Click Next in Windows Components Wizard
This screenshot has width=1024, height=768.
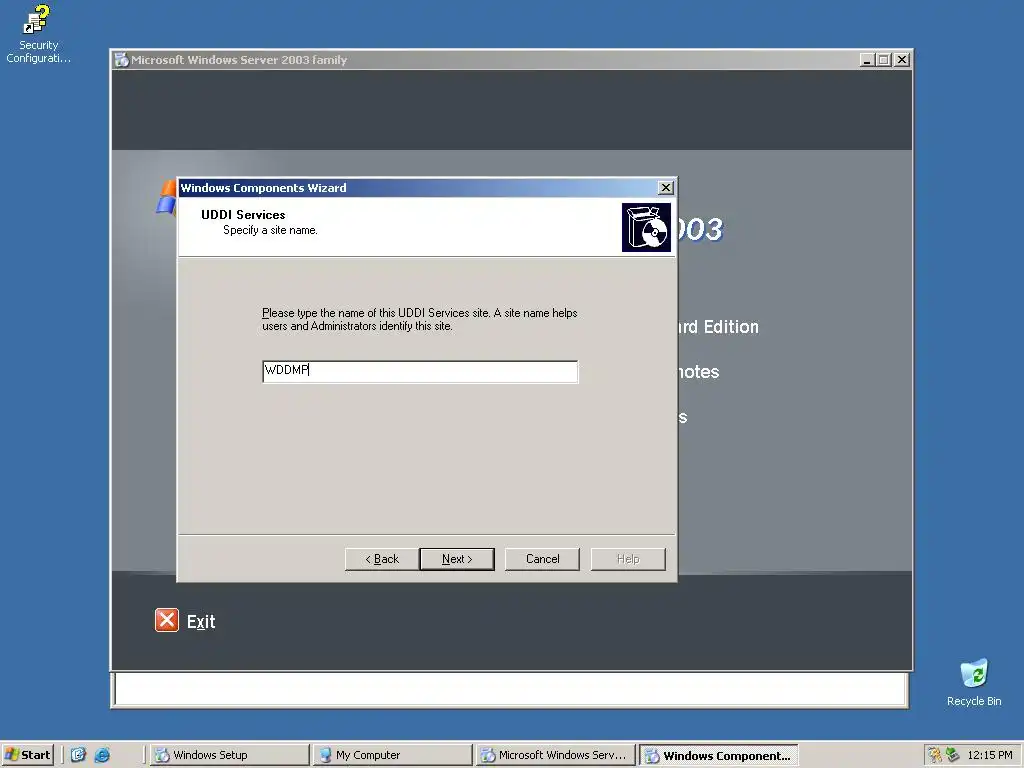tap(457, 559)
